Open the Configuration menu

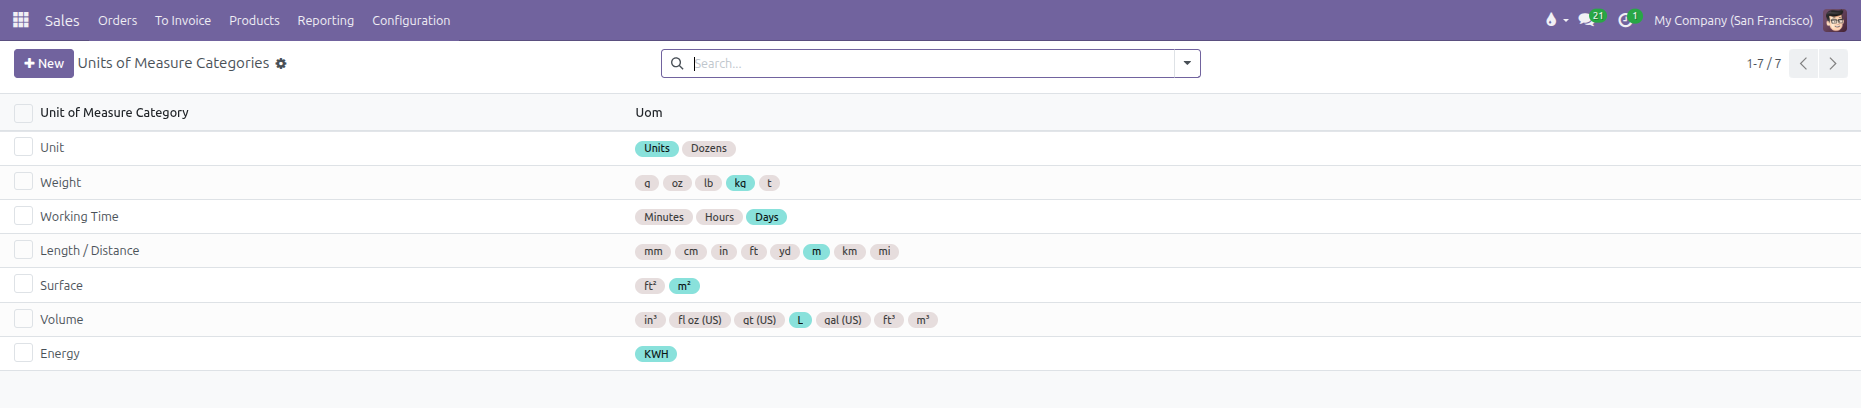[411, 20]
